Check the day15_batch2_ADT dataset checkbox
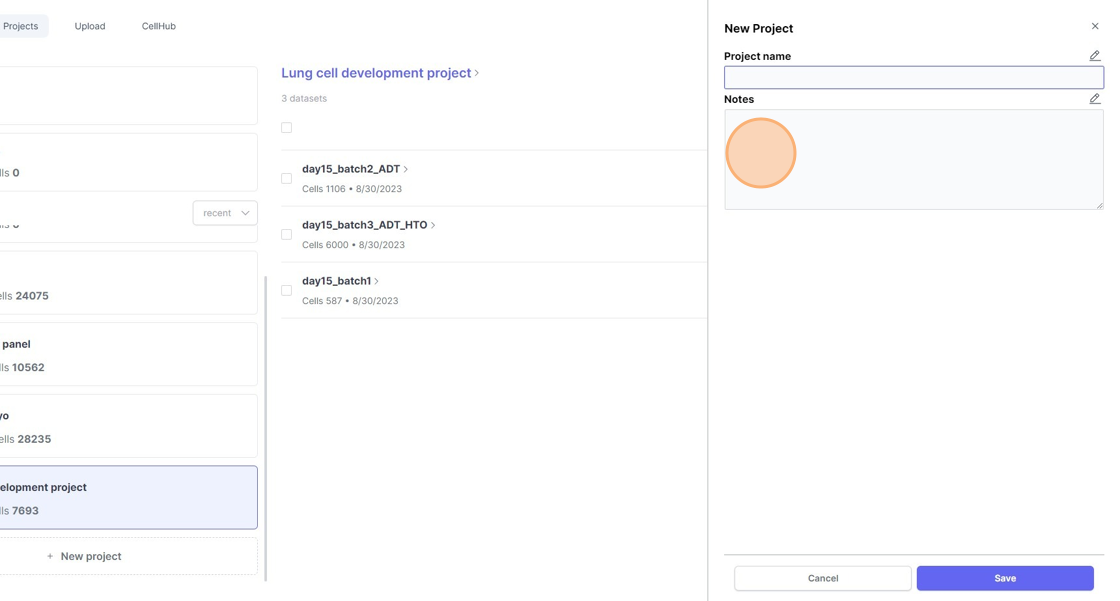The height and width of the screenshot is (601, 1120). [286, 179]
